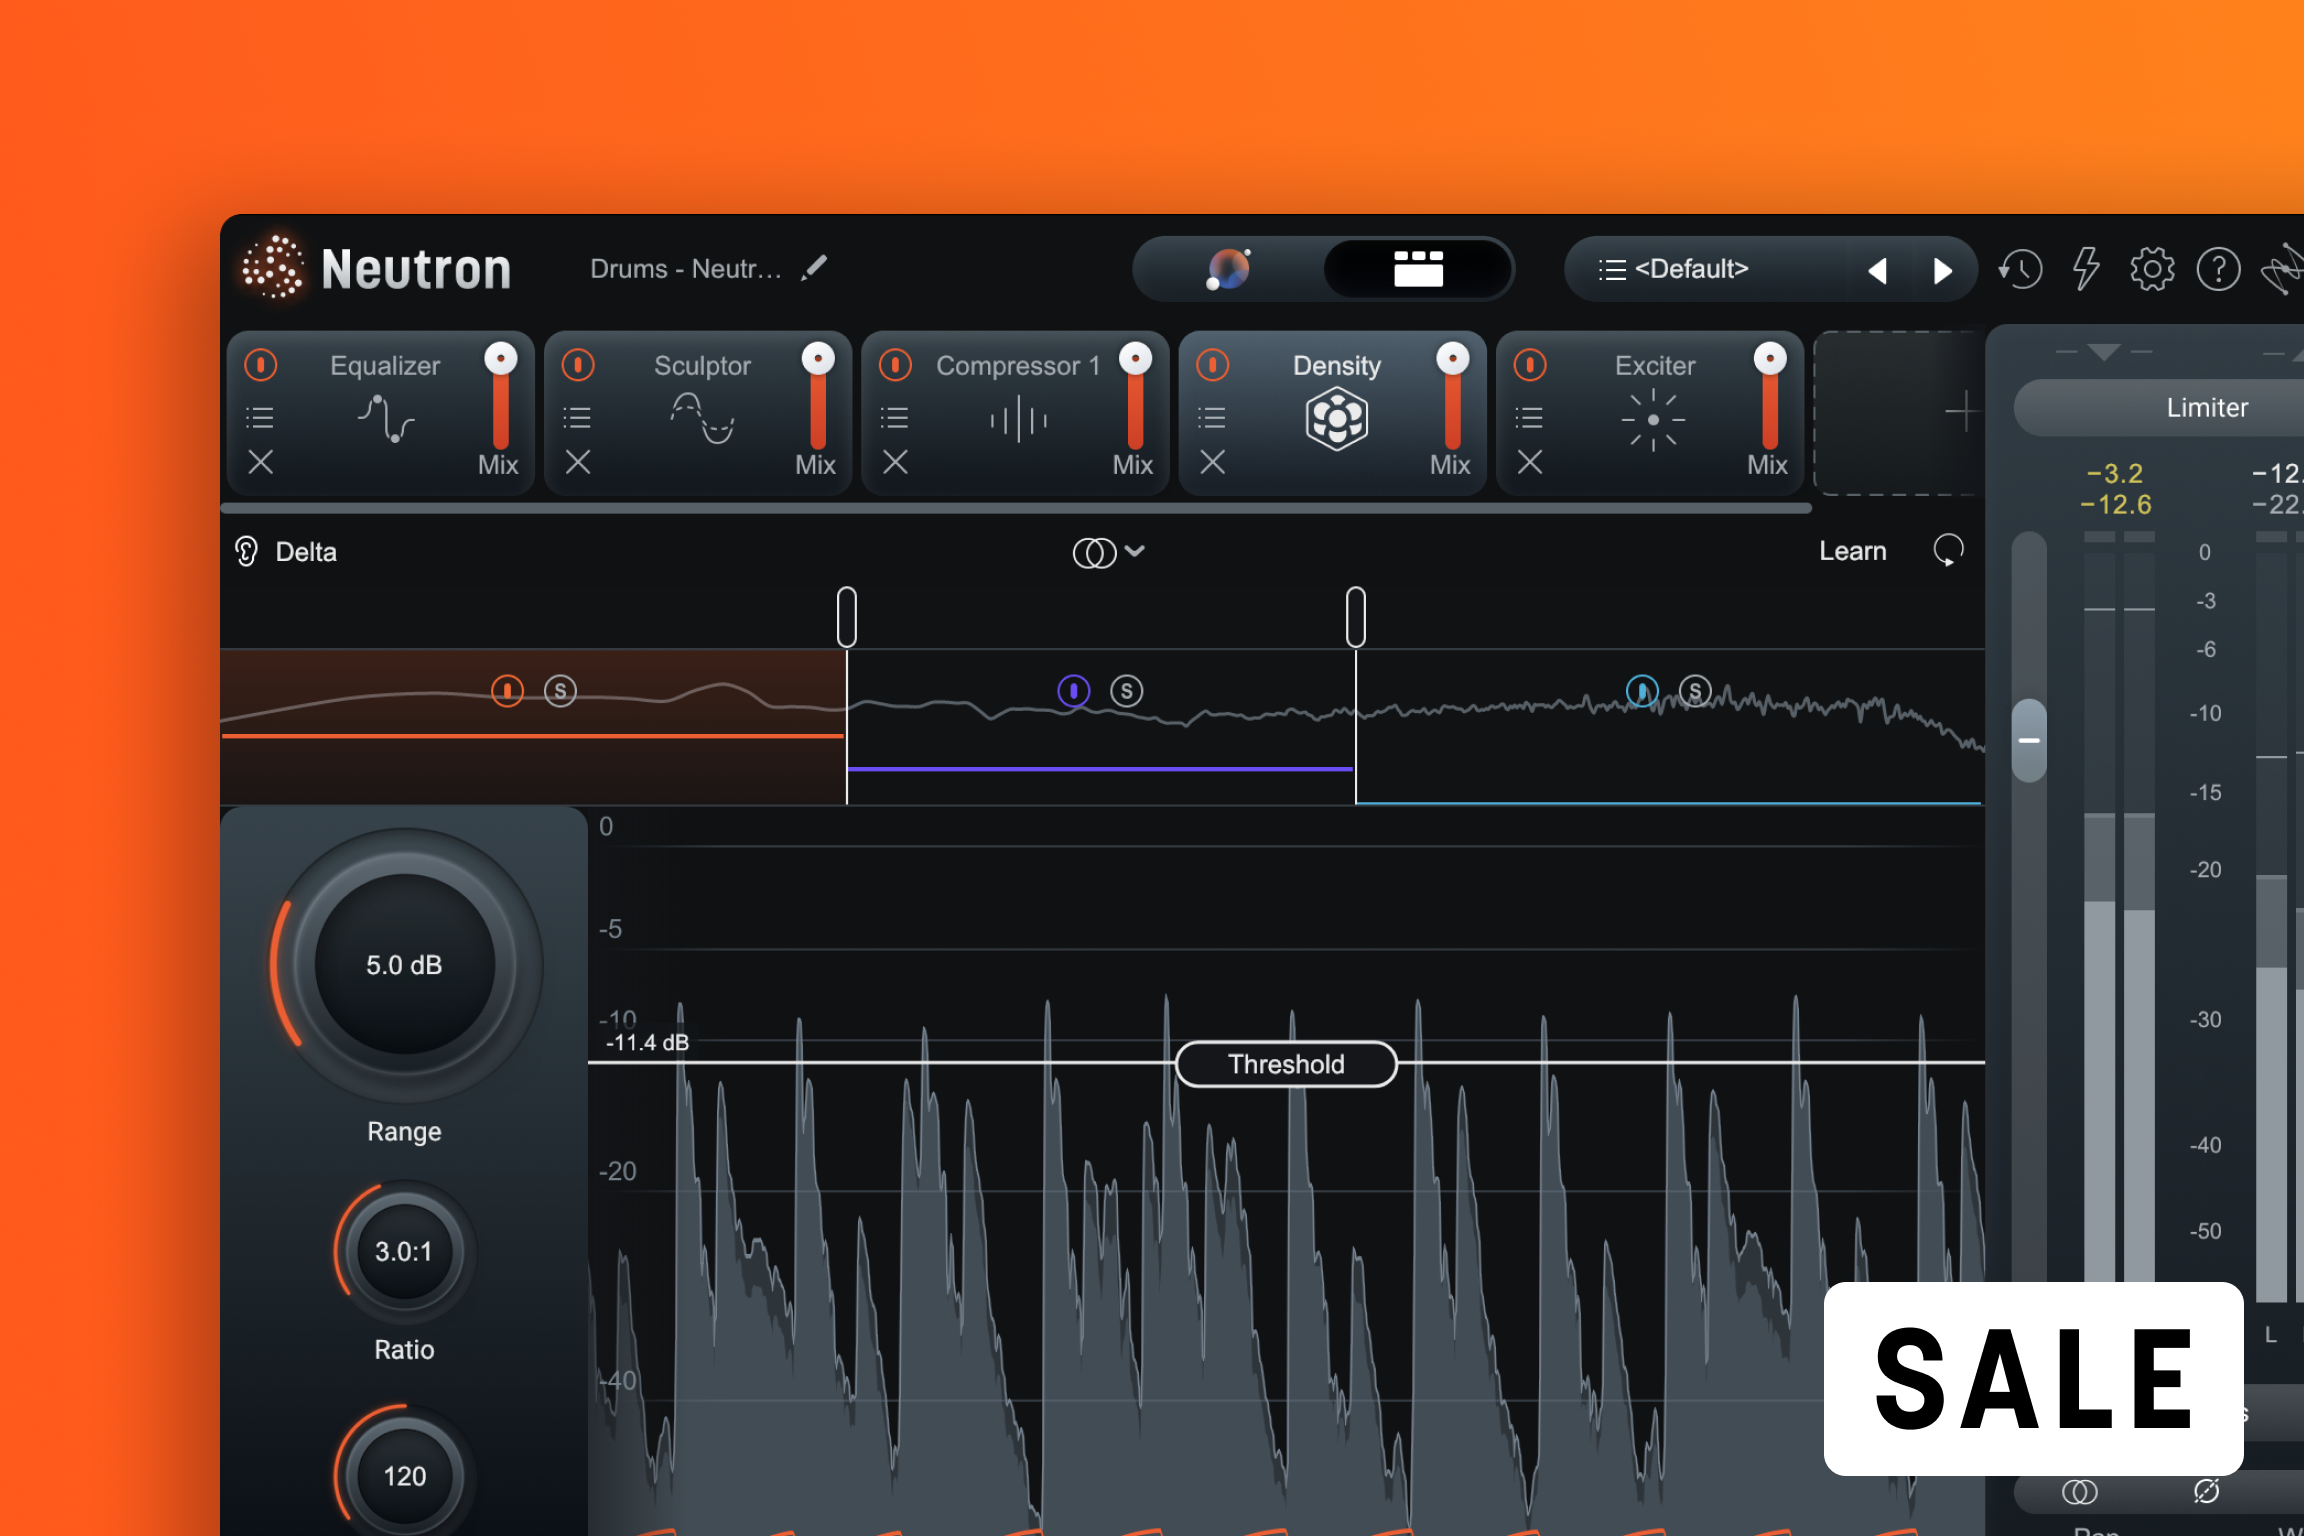The width and height of the screenshot is (2304, 1536).
Task: Open the undo history clock icon
Action: pyautogui.click(x=2020, y=269)
